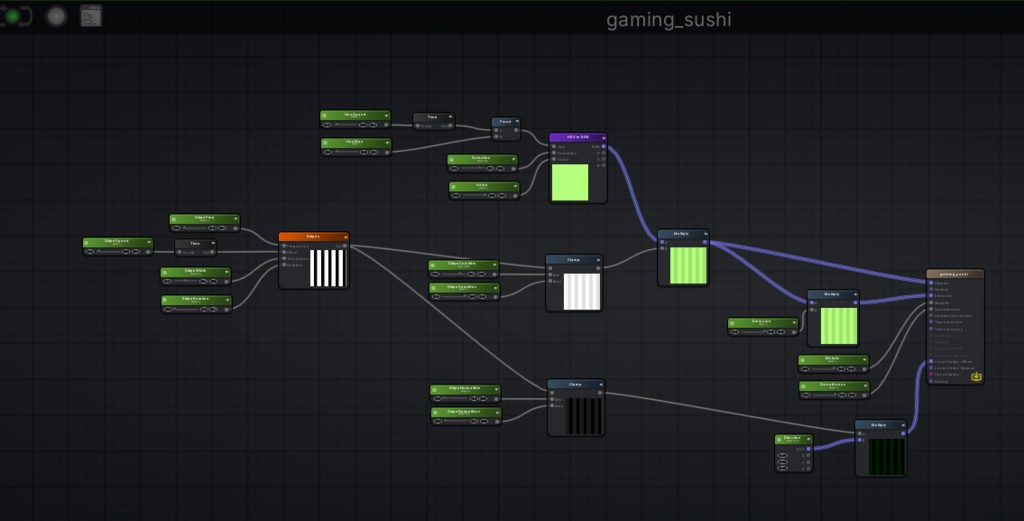Open the StripeRotation node dropdown arrow

click(228, 300)
